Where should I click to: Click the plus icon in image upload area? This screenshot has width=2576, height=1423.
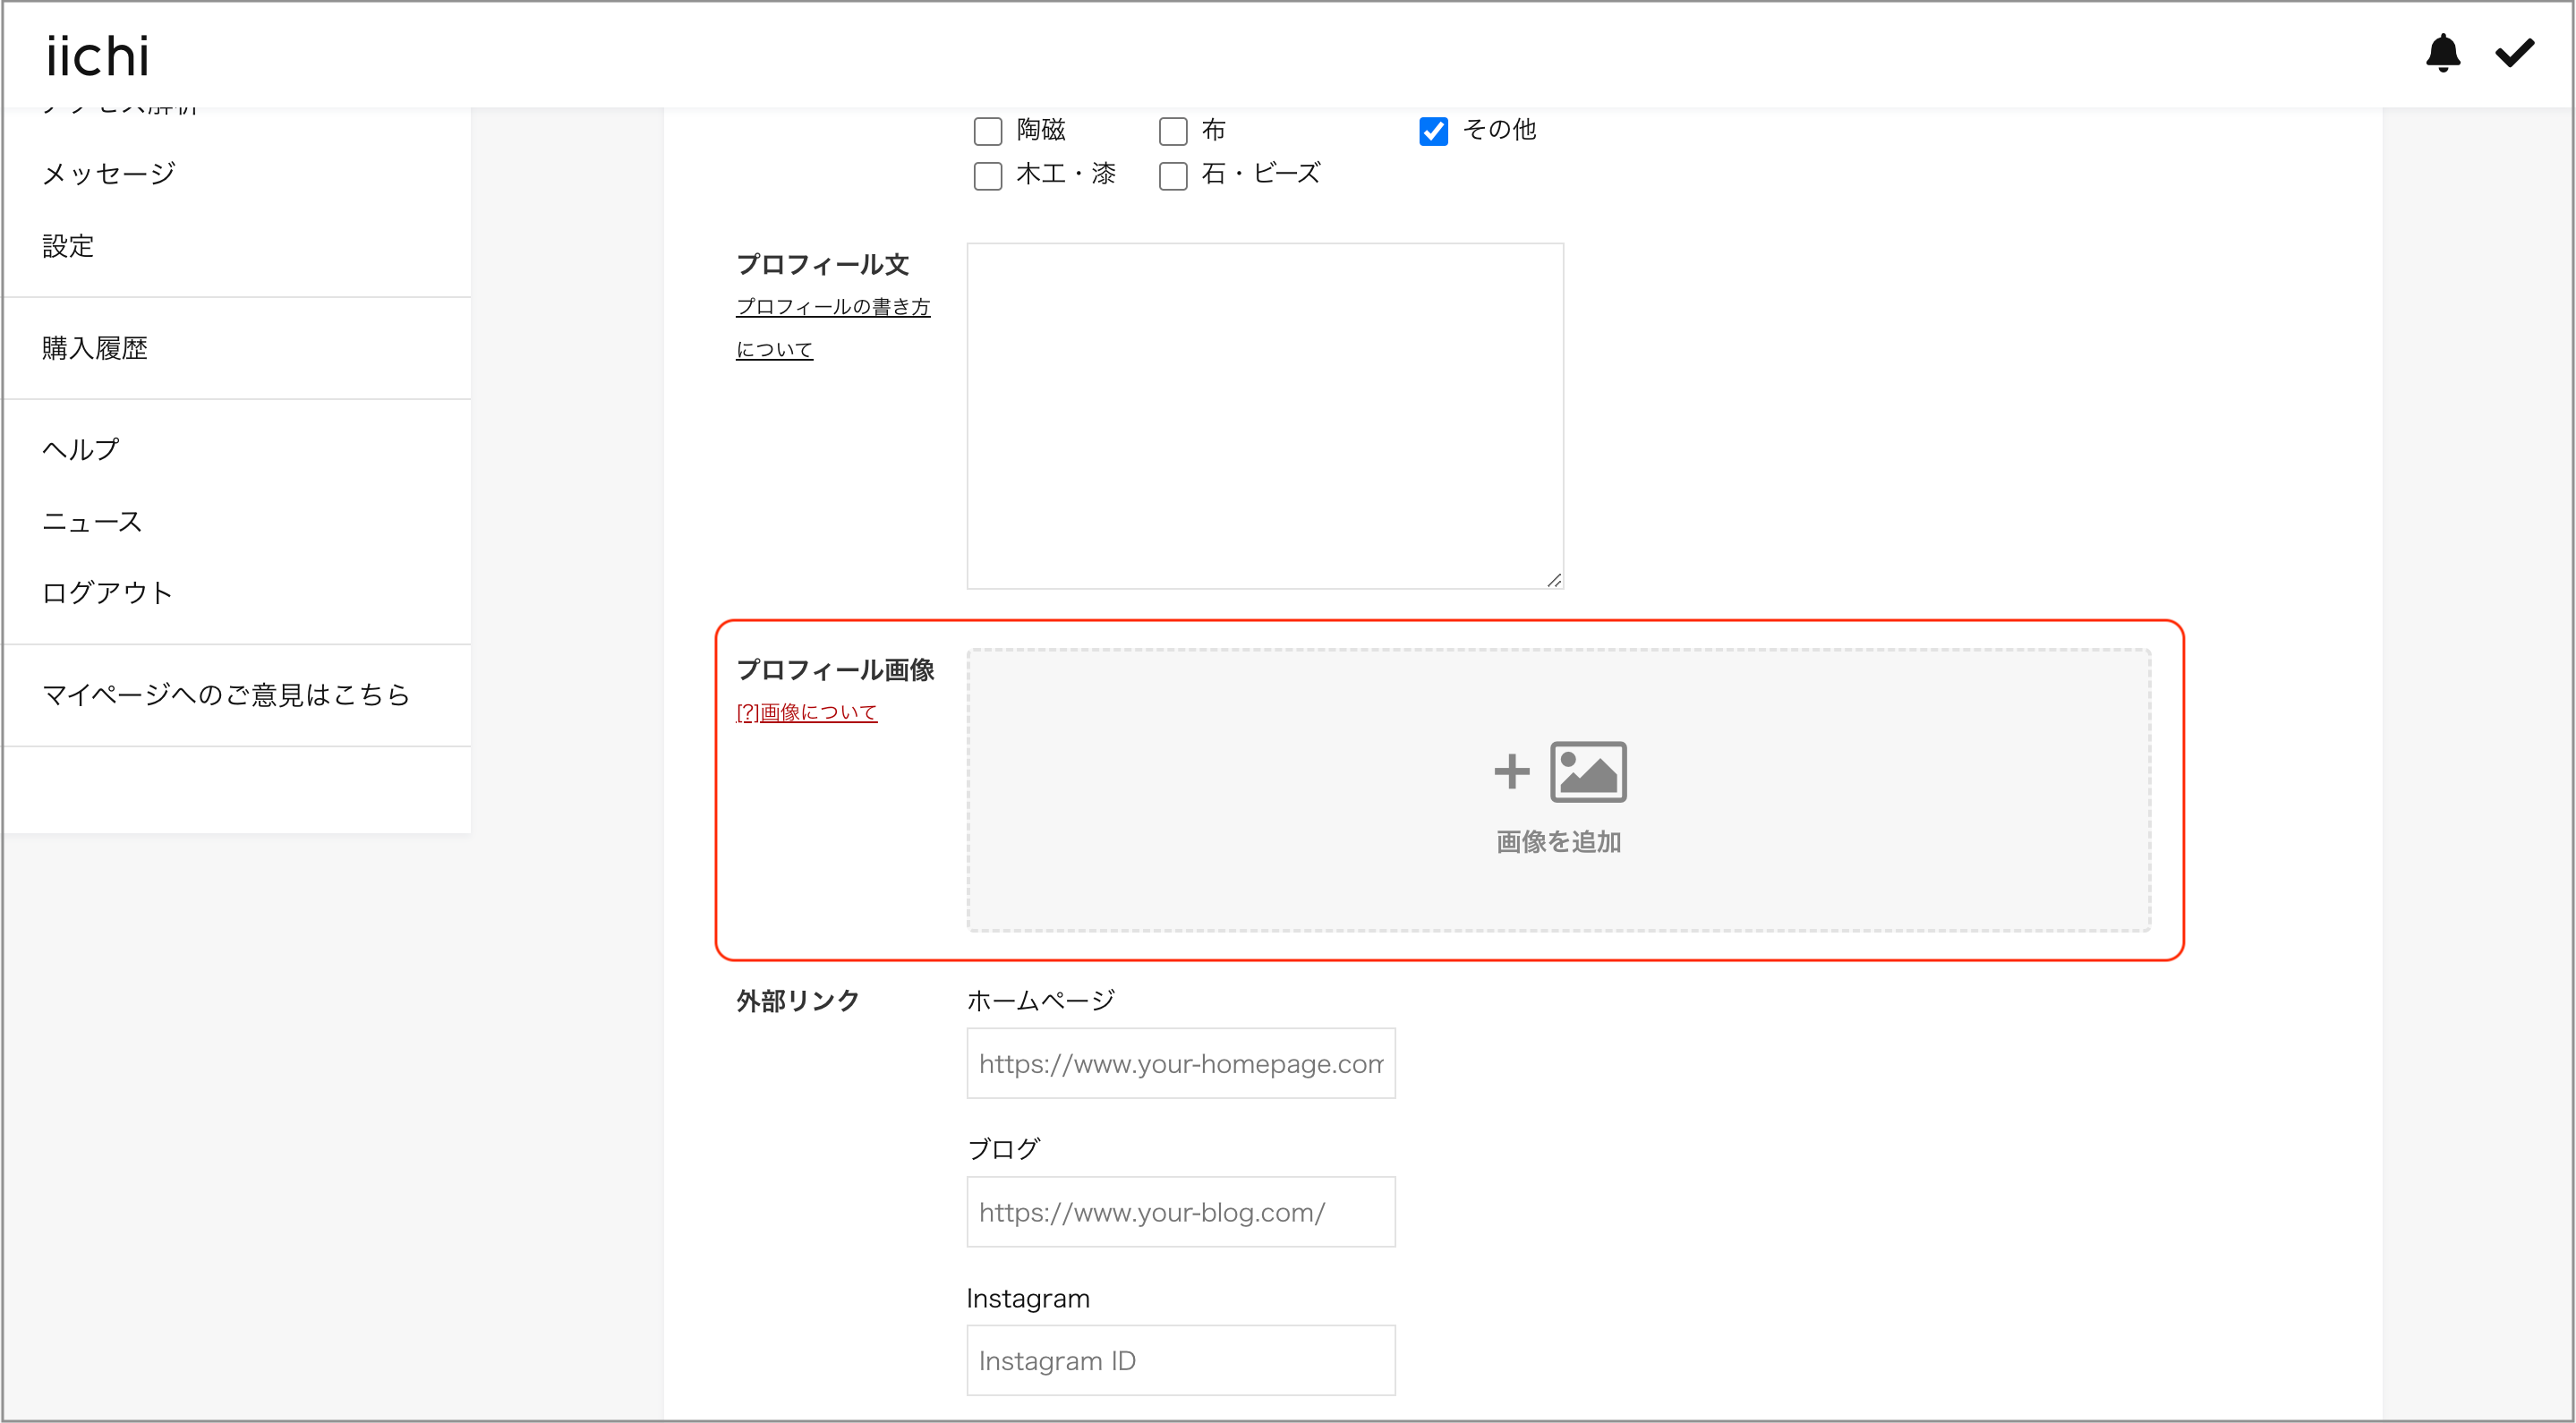pyautogui.click(x=1512, y=771)
